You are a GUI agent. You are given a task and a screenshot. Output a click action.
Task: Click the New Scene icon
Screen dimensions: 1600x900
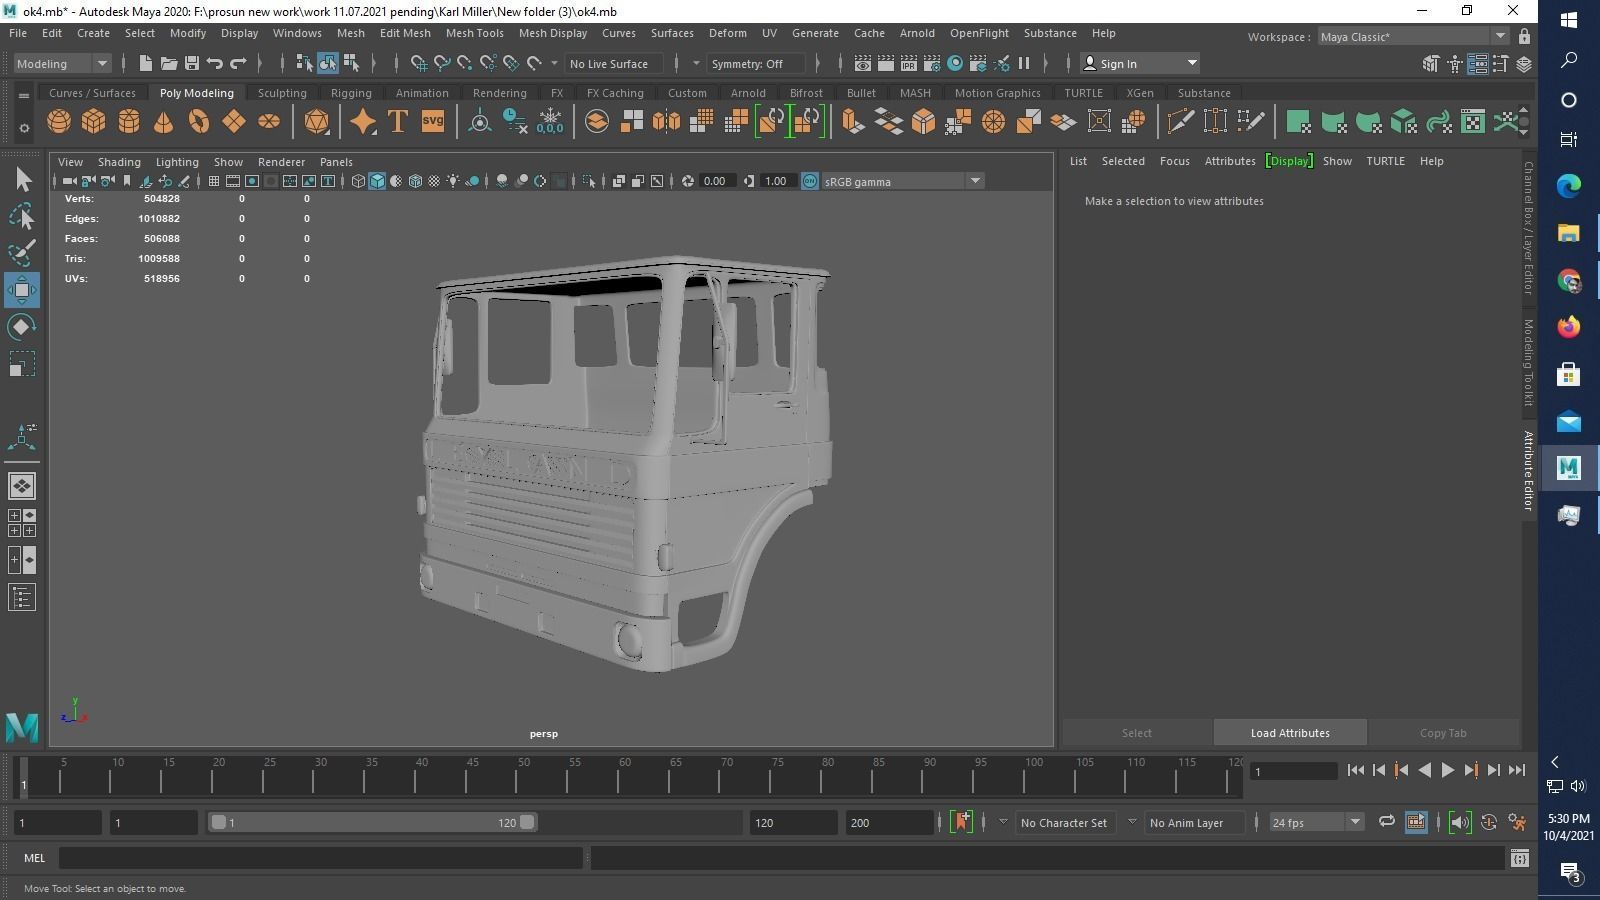tap(145, 63)
